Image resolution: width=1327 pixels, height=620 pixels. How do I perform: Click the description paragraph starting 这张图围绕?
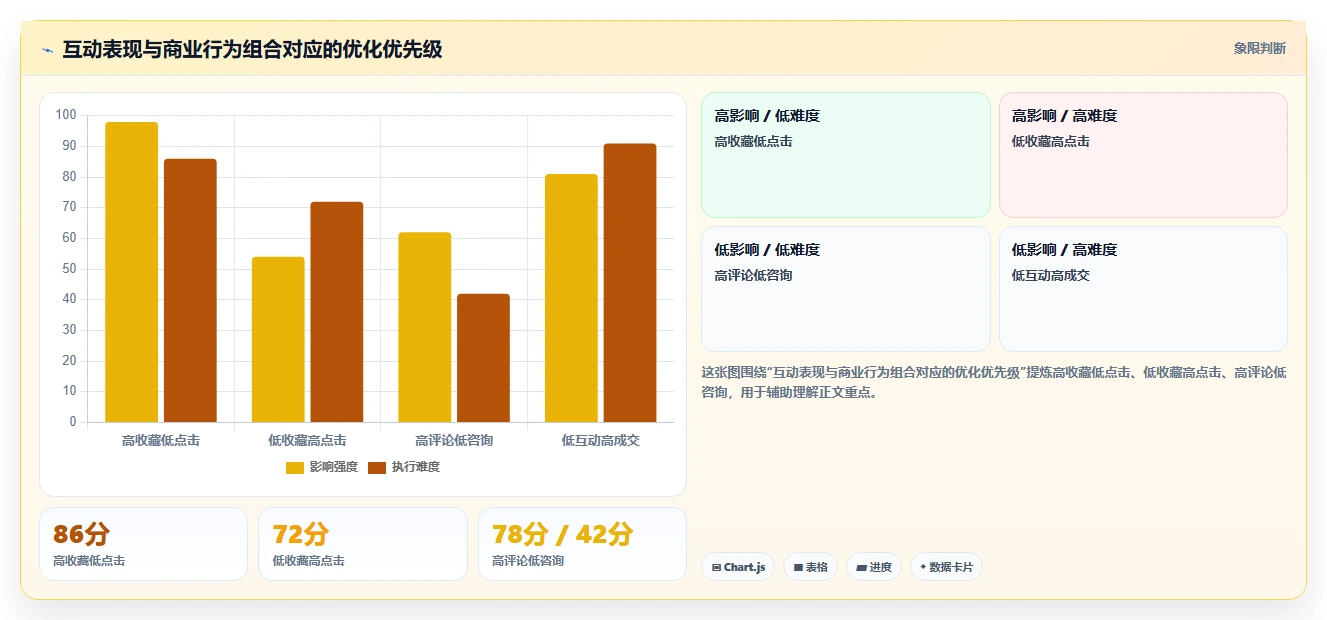tap(994, 382)
